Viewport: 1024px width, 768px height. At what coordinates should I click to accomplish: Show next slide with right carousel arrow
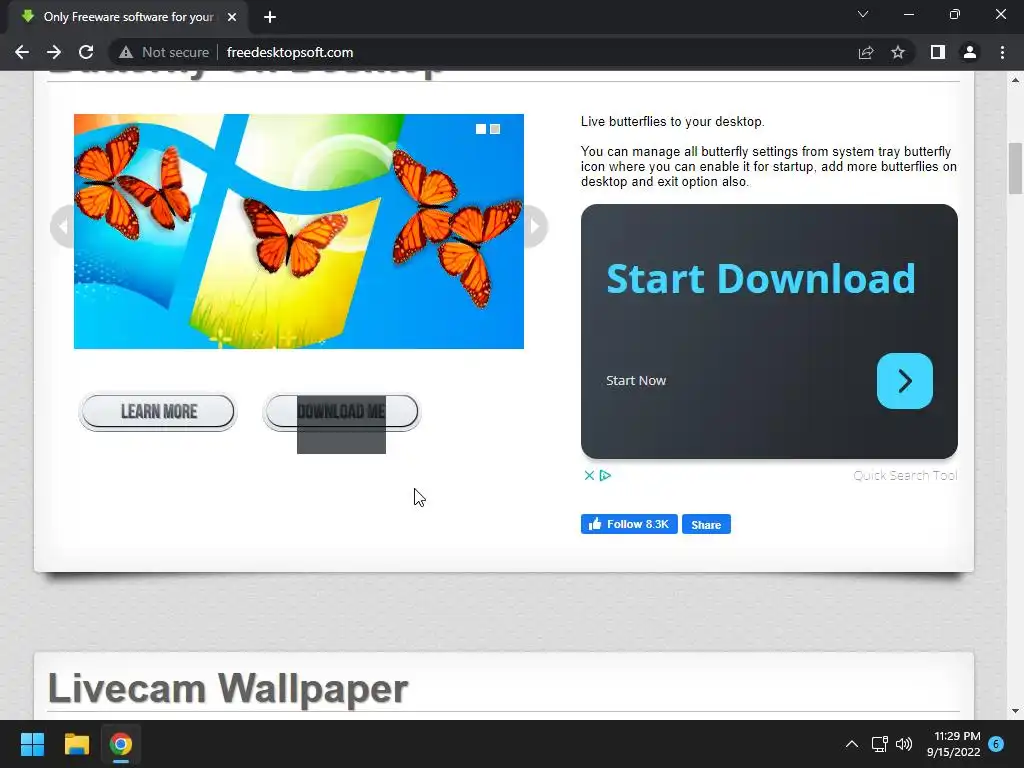click(x=535, y=227)
